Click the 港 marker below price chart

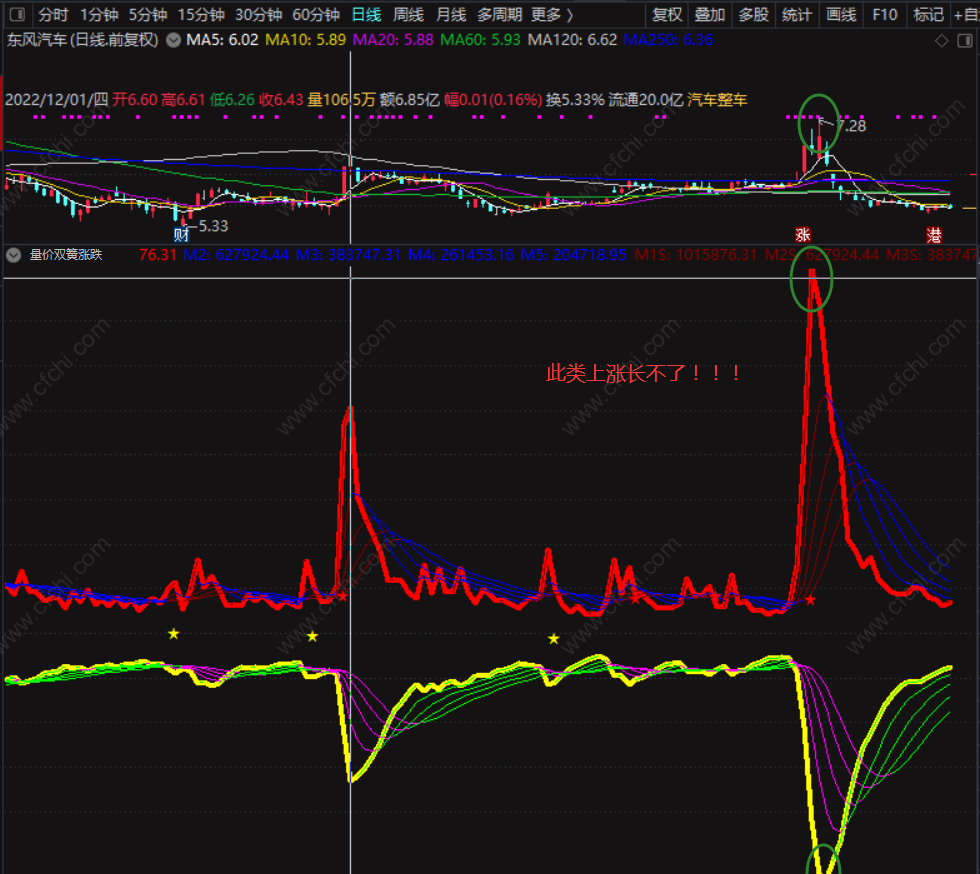pyautogui.click(x=934, y=235)
